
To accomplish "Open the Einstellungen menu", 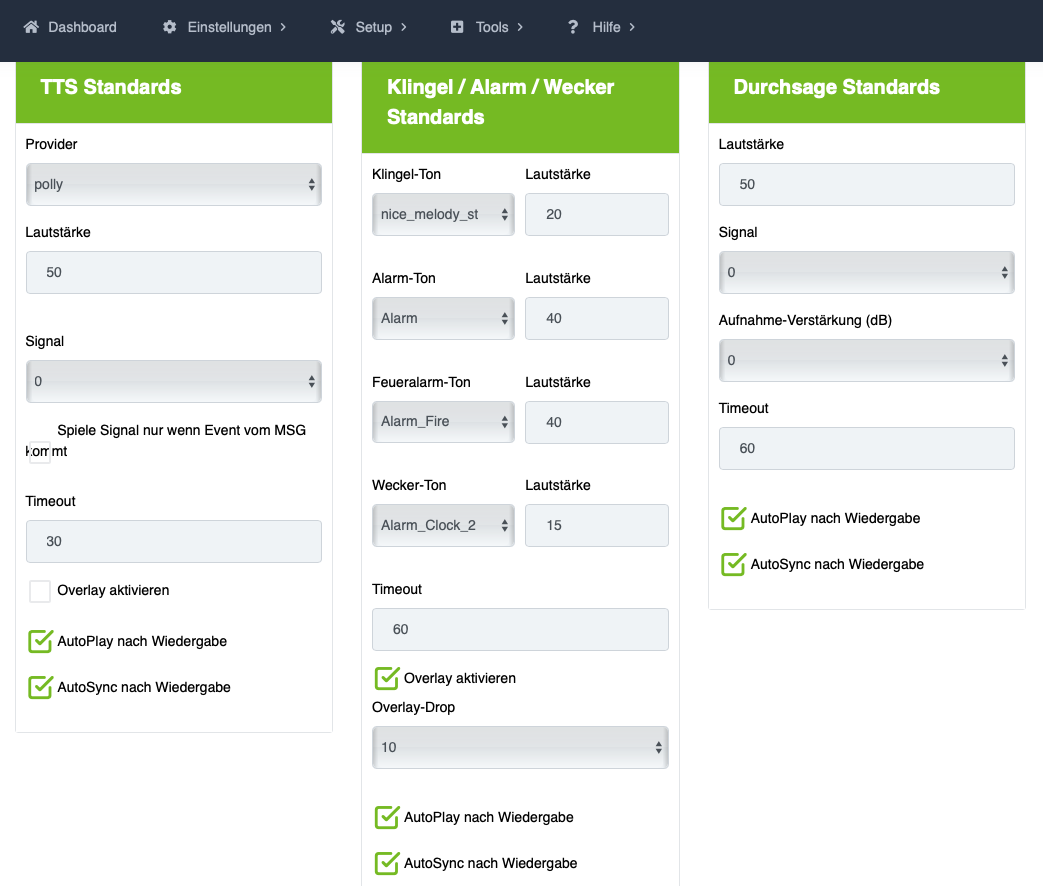I will click(229, 27).
